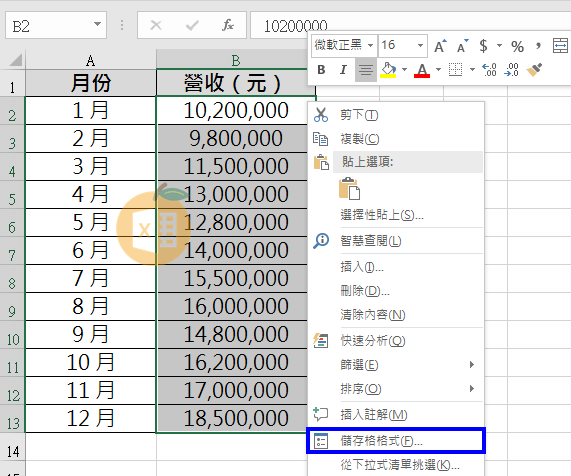Click the Format Cells icon in menu
The image size is (571, 476).
coord(321,441)
